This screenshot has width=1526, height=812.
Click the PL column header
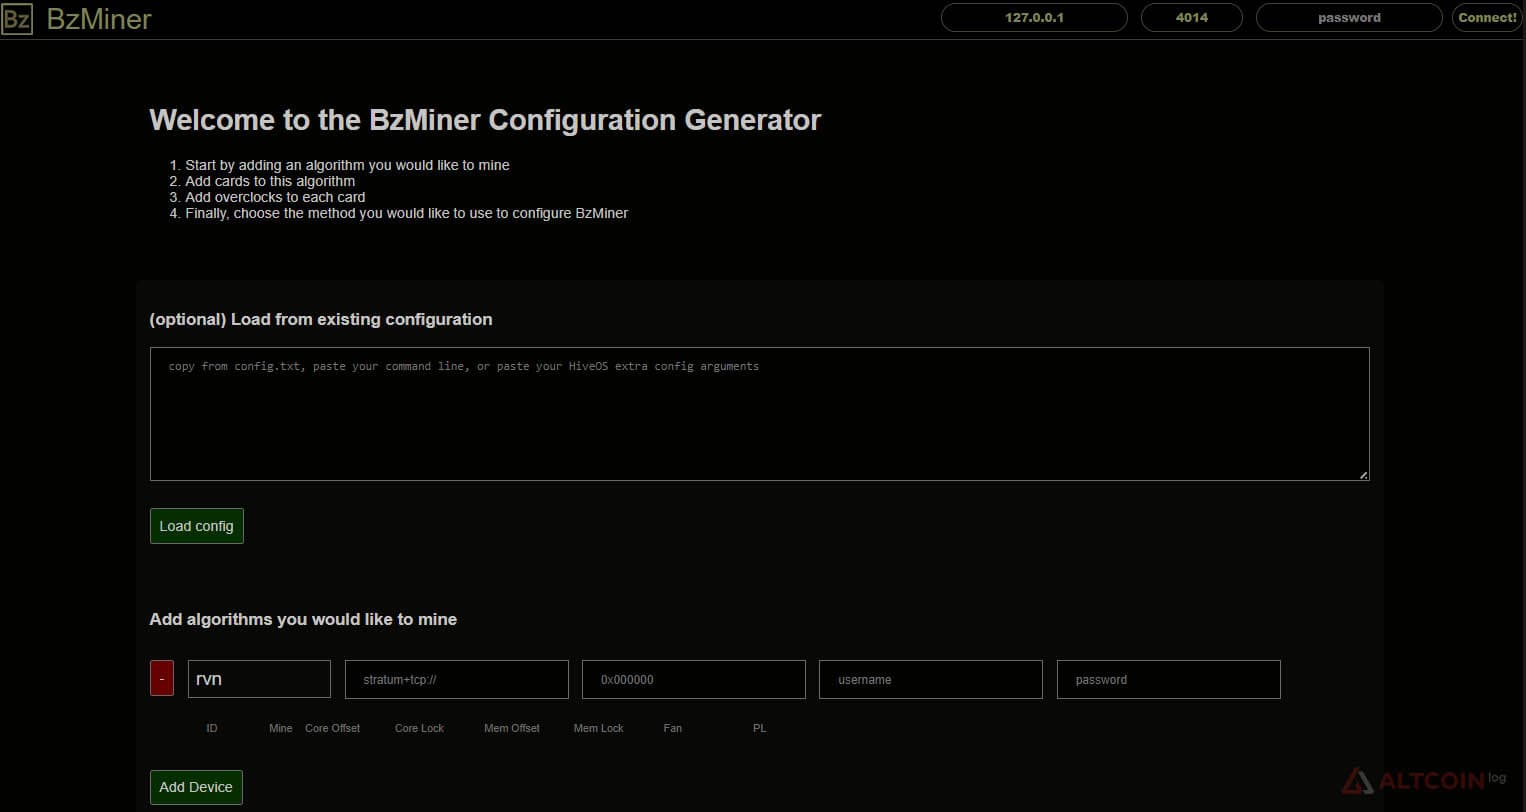pos(760,728)
